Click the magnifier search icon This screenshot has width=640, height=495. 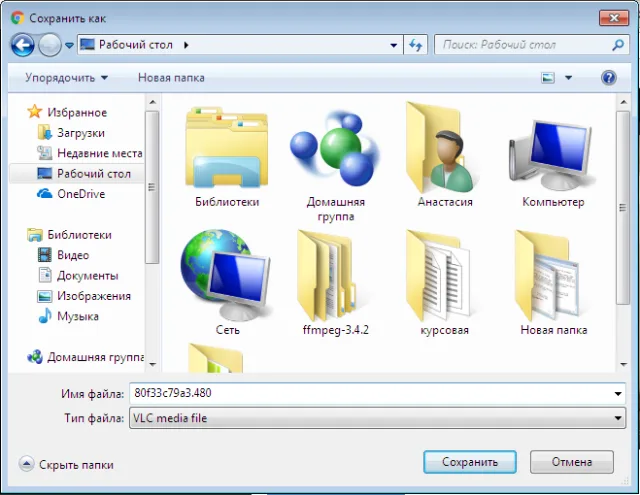click(618, 45)
